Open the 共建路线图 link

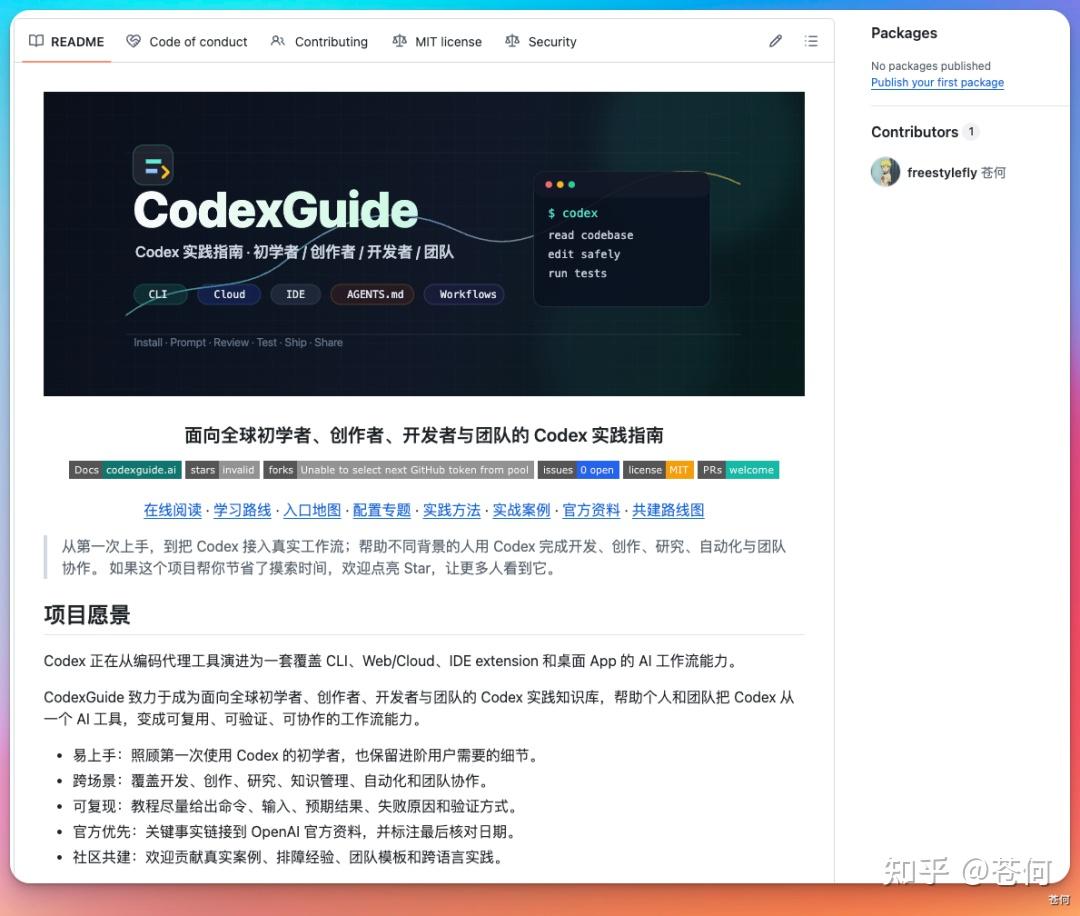[x=668, y=510]
